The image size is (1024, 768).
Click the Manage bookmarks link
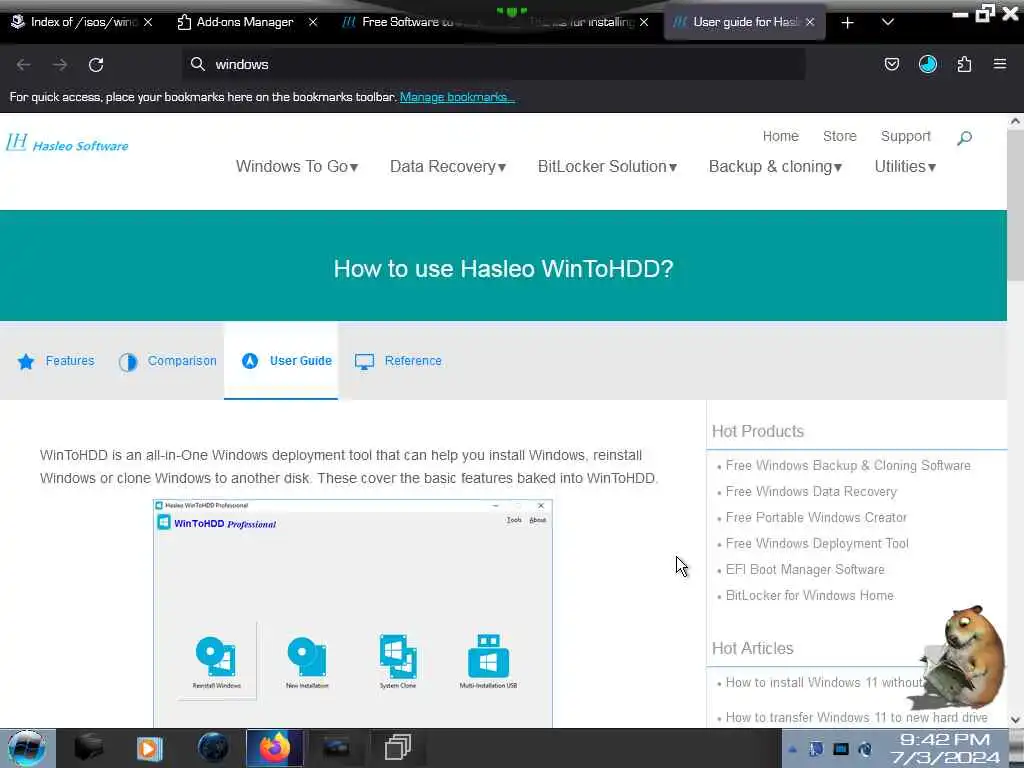tap(457, 97)
